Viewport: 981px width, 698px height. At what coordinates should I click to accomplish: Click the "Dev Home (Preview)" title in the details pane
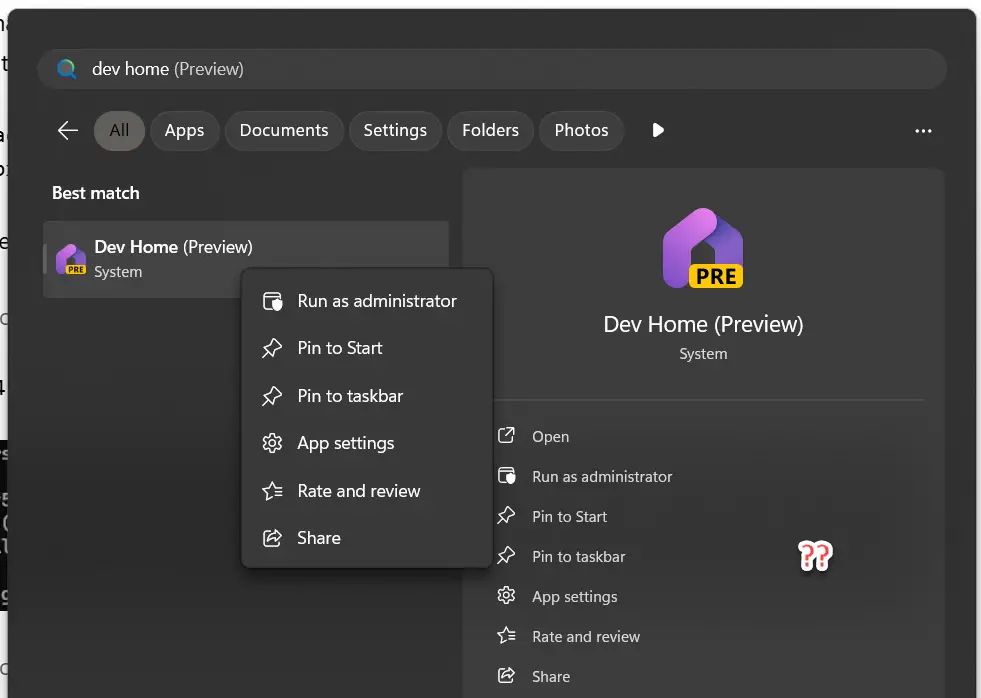coord(703,324)
